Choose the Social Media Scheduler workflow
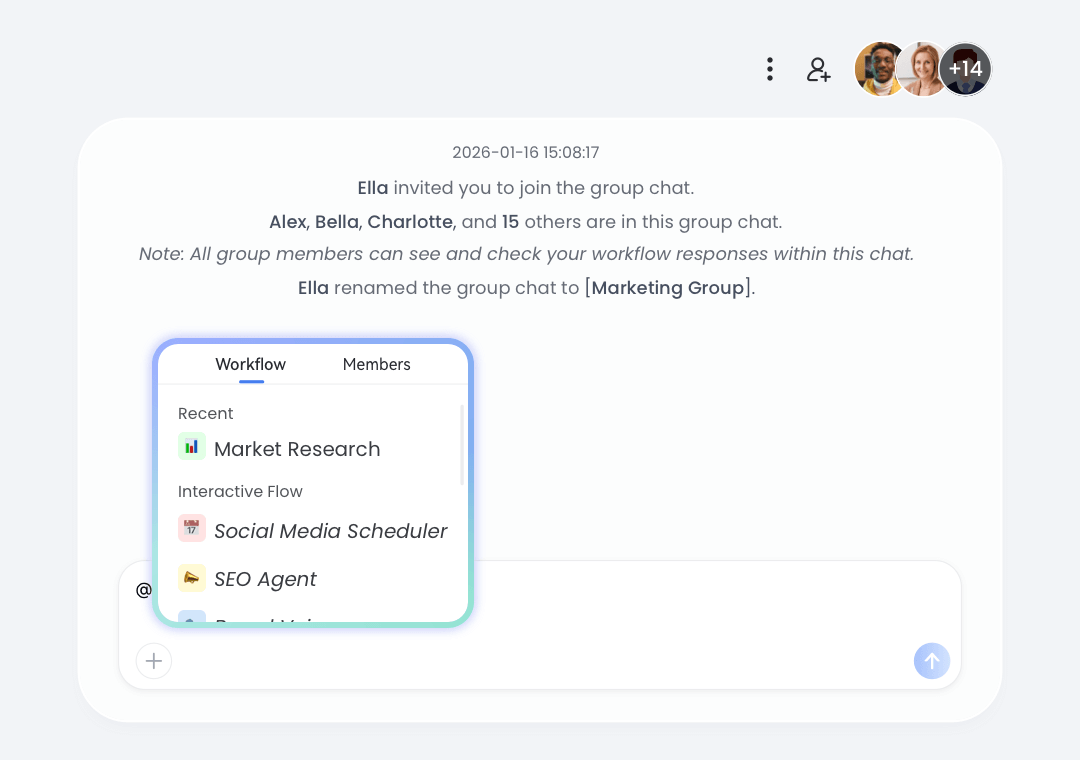1080x760 pixels. click(330, 531)
